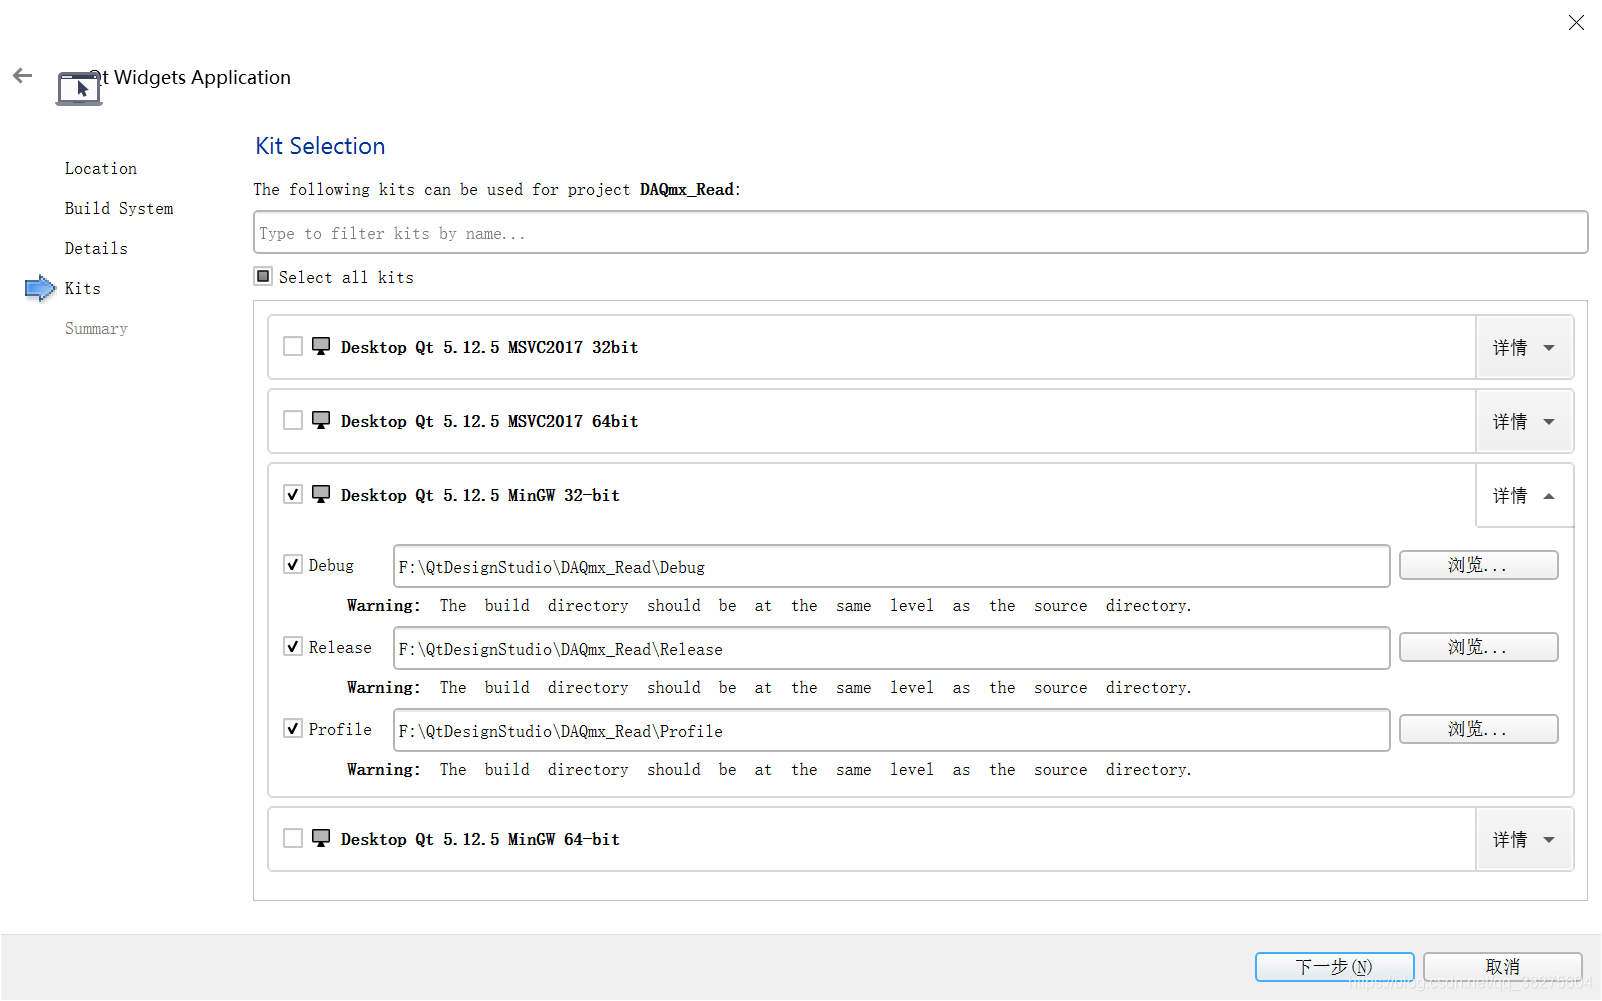The image size is (1602, 1001).
Task: Click the DAQmx_Read project name text
Action: click(687, 189)
